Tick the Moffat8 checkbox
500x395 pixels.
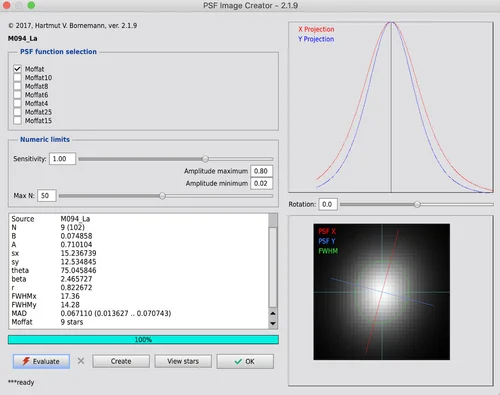[x=17, y=86]
